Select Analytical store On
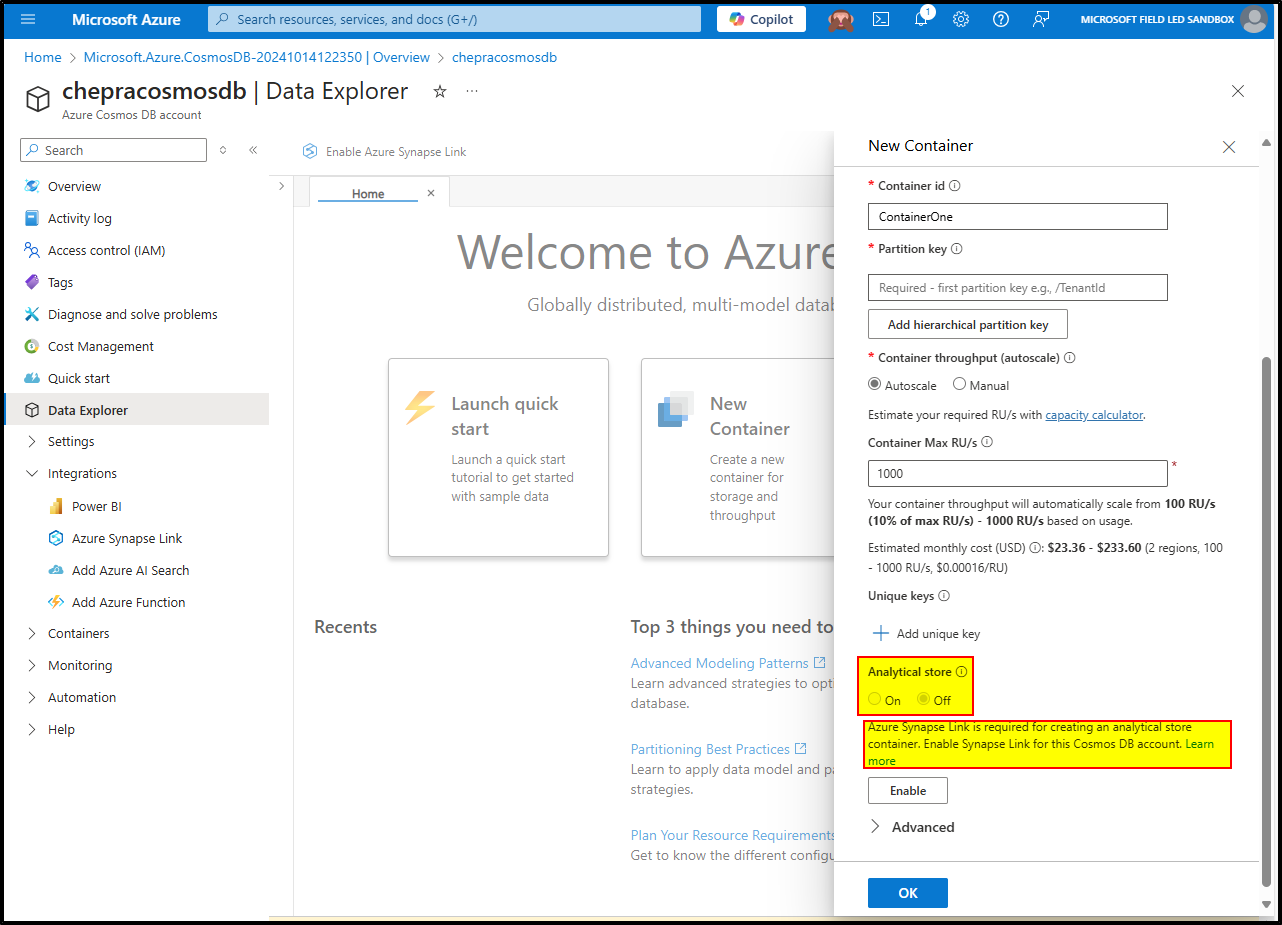The height and width of the screenshot is (925, 1282). [x=875, y=700]
